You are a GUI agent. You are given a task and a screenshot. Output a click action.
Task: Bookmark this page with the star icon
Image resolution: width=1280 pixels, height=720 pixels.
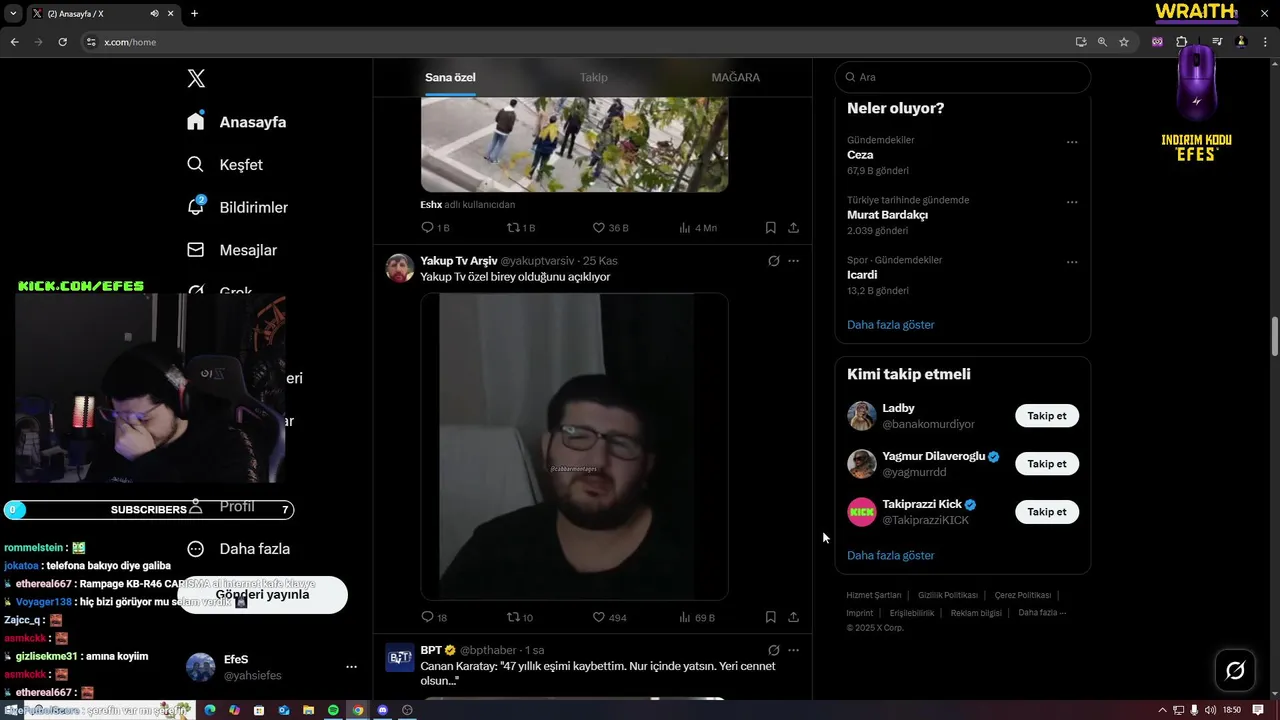(x=1124, y=42)
